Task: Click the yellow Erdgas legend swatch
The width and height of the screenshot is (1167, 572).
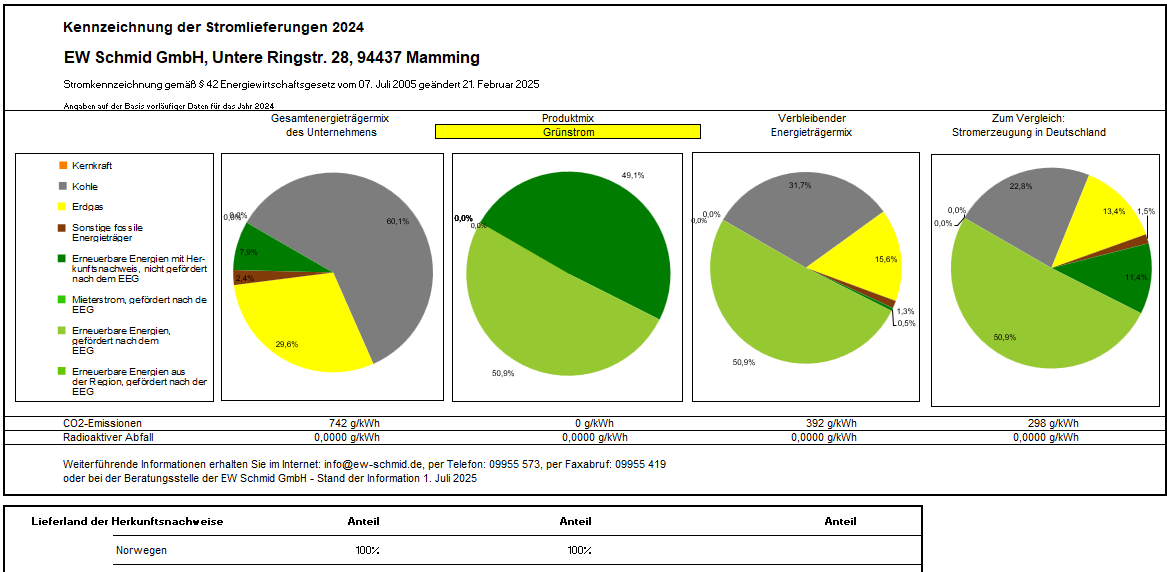Action: point(64,207)
